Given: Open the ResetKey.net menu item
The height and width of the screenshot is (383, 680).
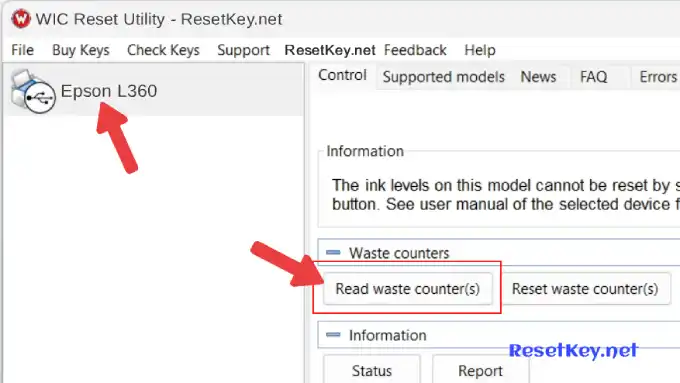Looking at the screenshot, I should (x=330, y=50).
